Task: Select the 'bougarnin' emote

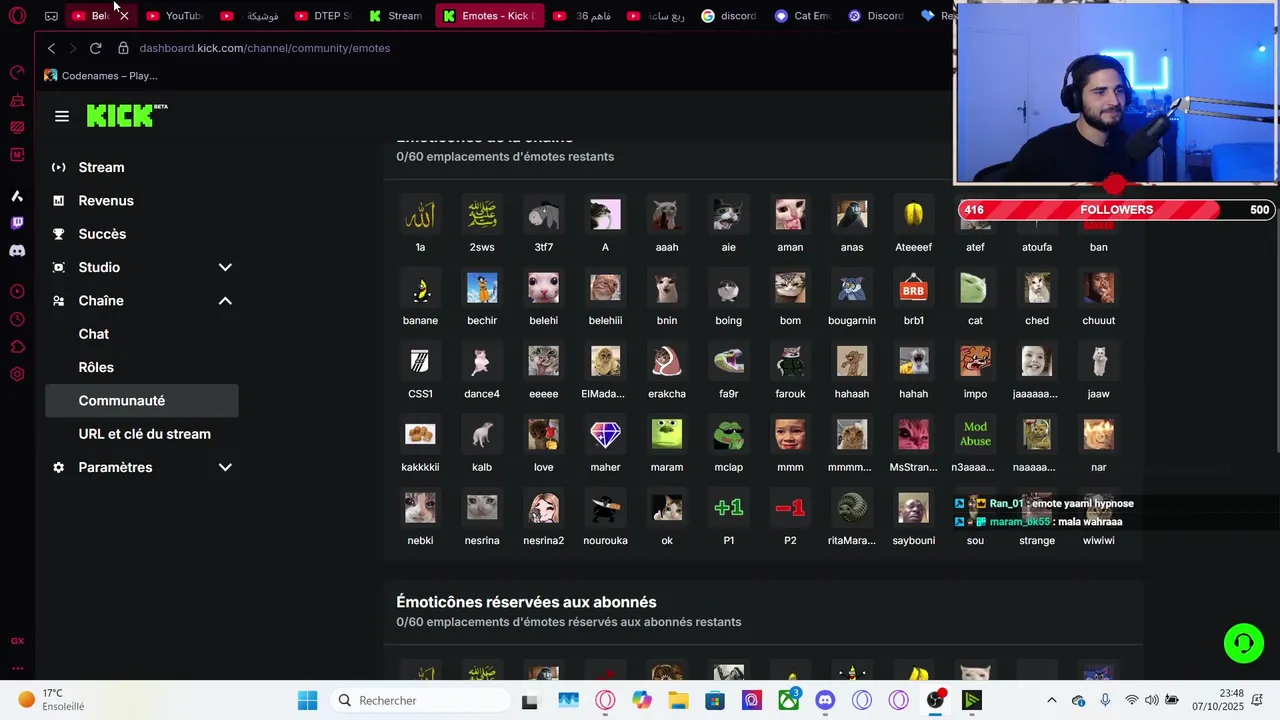Action: (x=852, y=288)
